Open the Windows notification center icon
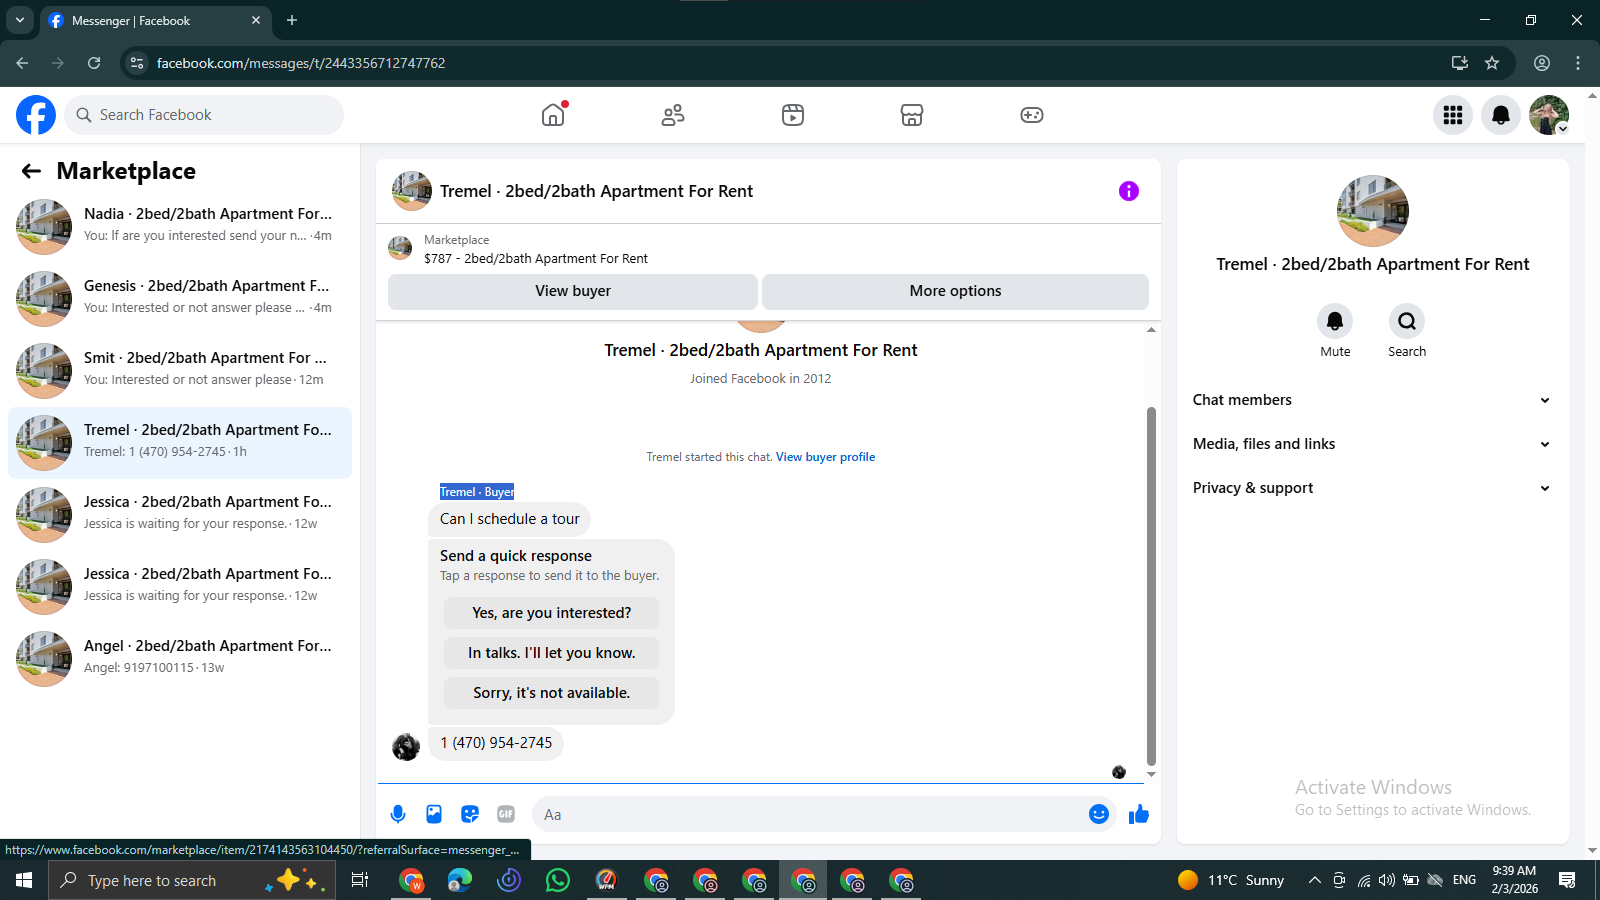 coord(1567,880)
